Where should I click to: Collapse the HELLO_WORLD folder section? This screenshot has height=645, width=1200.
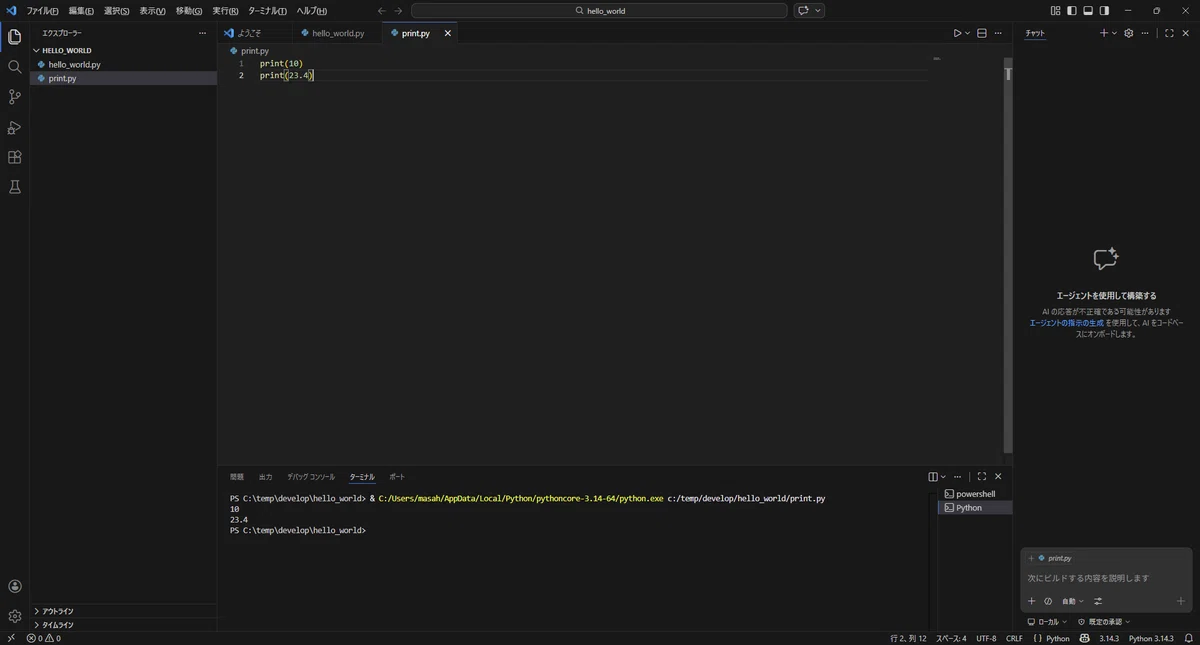click(123, 50)
